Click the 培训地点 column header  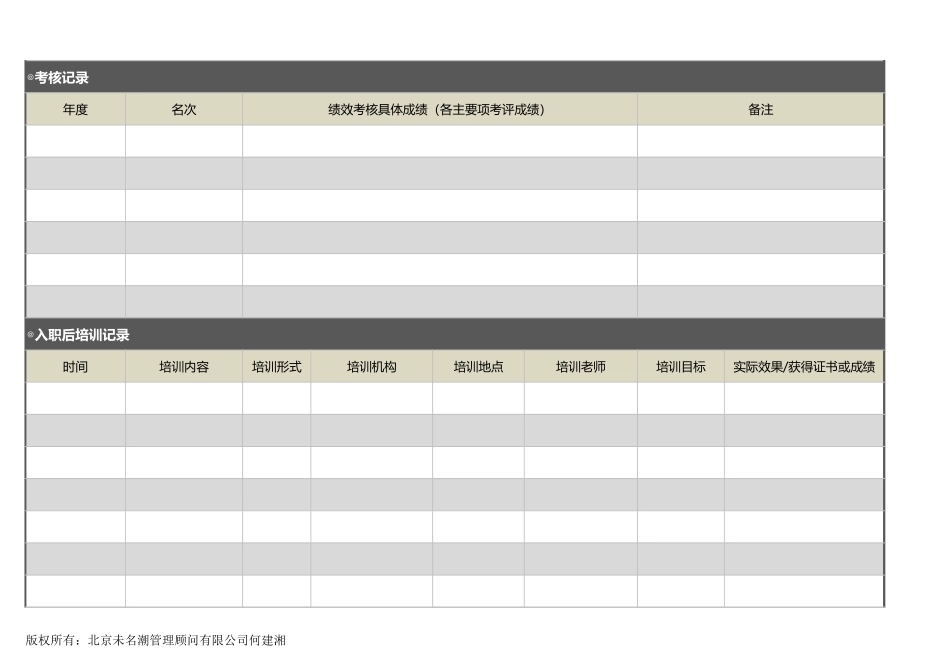[478, 367]
